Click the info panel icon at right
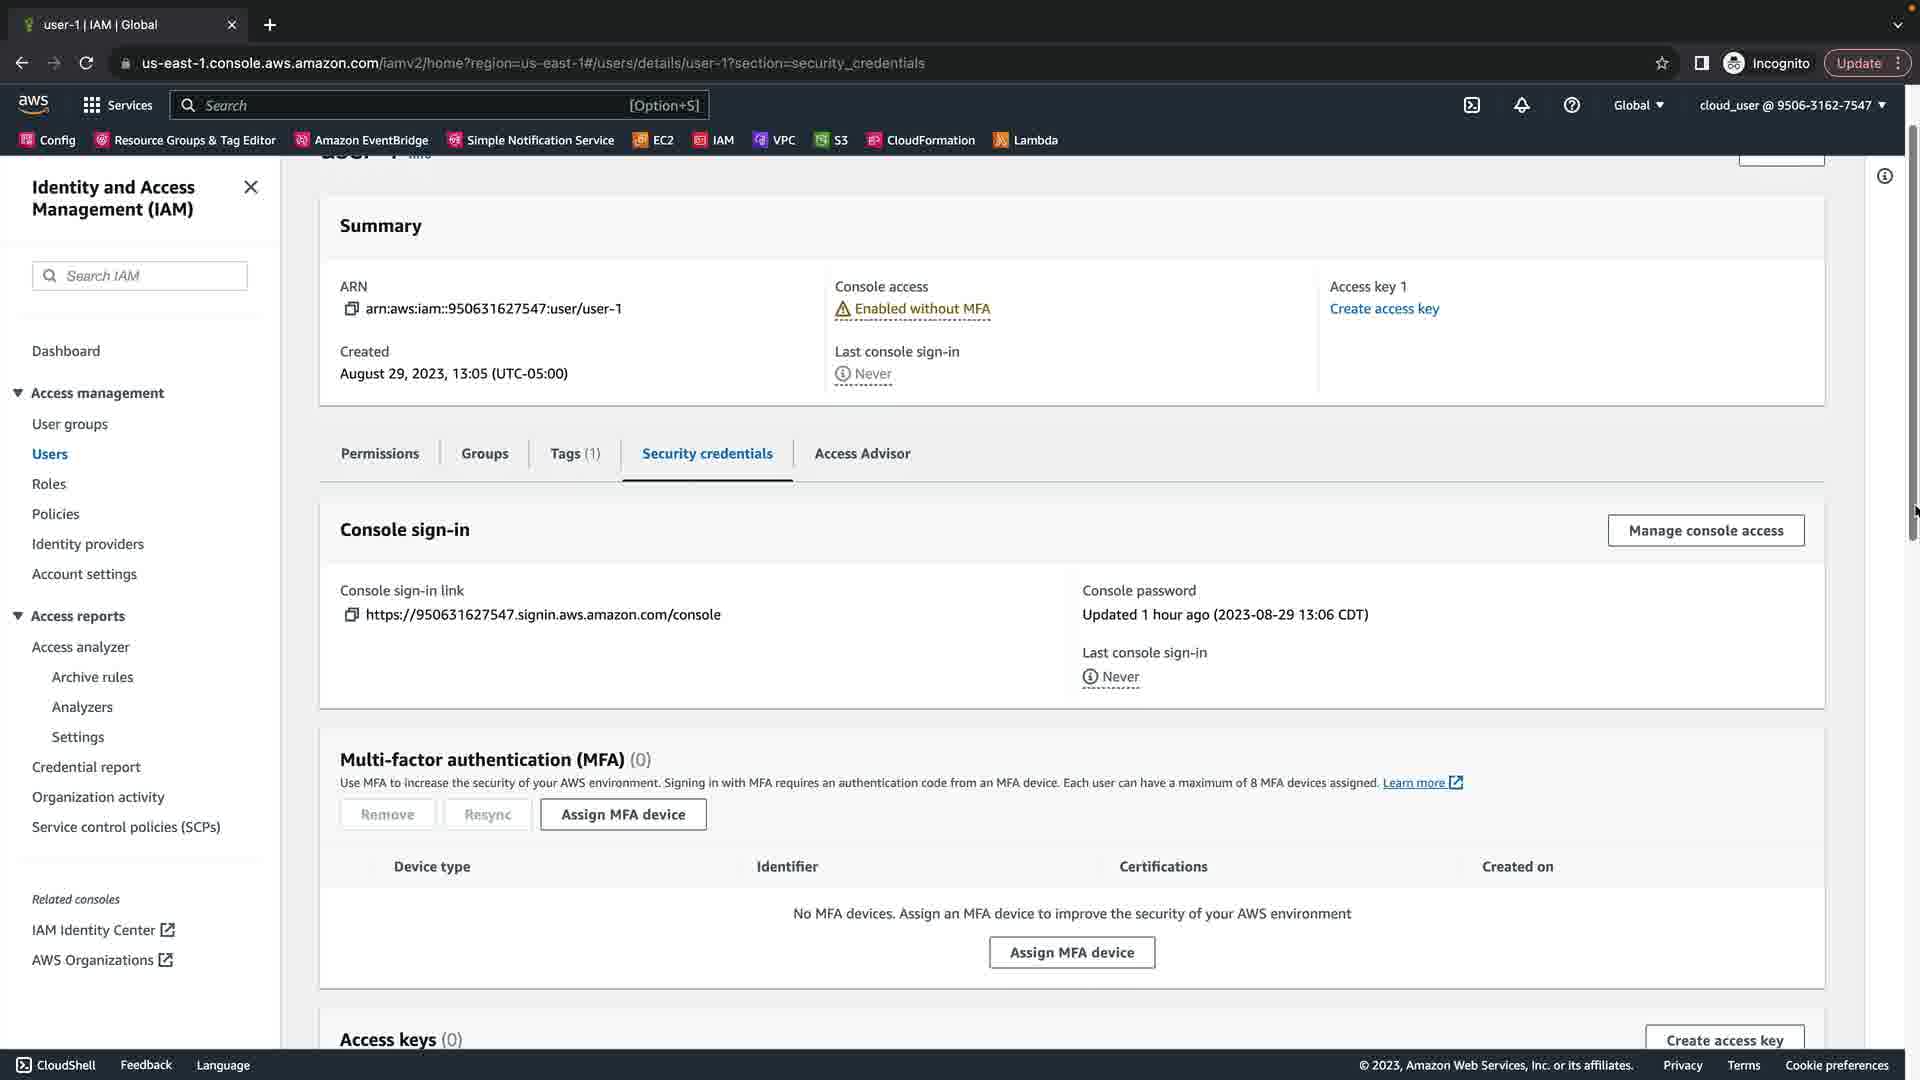1920x1080 pixels. coord(1885,176)
